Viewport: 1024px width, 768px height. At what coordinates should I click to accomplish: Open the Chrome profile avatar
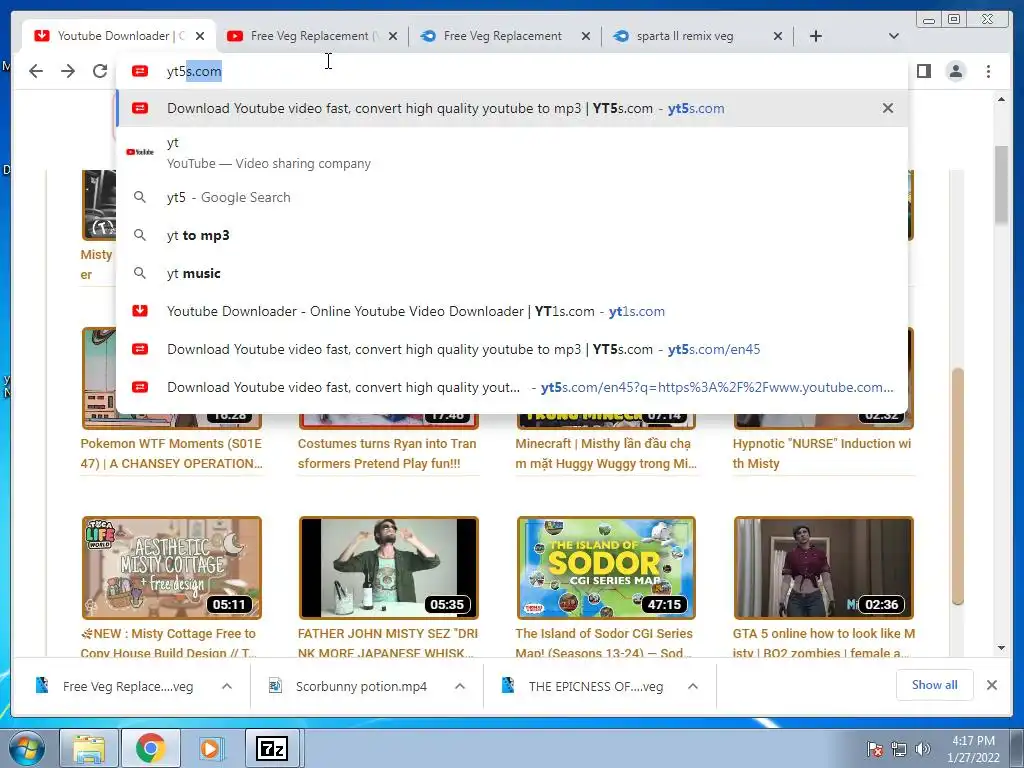click(x=956, y=71)
